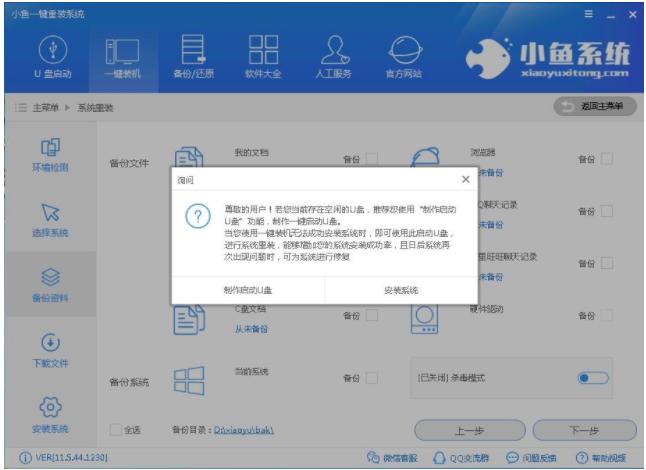646x470 pixels.
Task: Go to 选择系统 step in sidebar
Action: [50, 220]
